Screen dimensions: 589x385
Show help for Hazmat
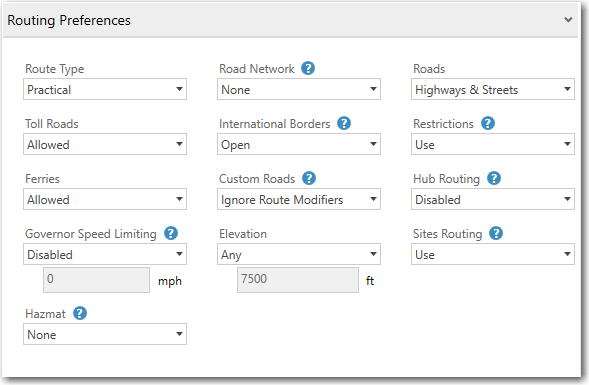click(80, 313)
